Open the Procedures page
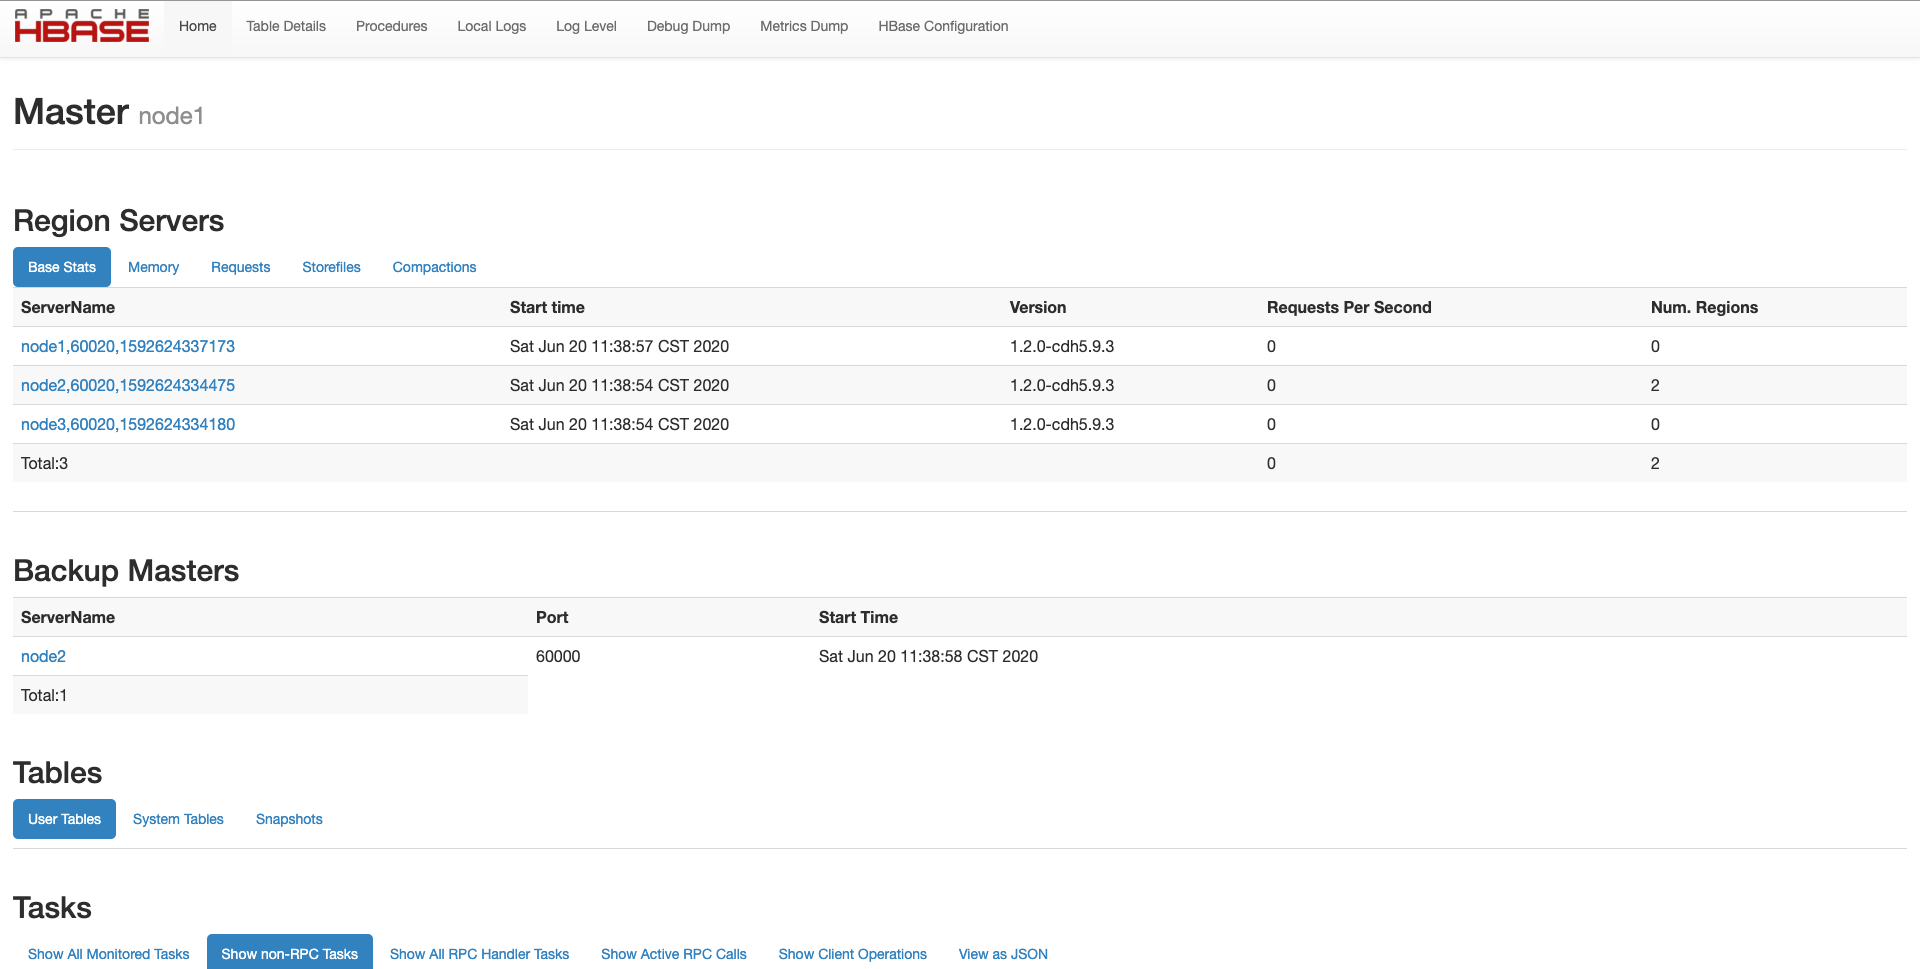This screenshot has height=969, width=1920. [391, 26]
